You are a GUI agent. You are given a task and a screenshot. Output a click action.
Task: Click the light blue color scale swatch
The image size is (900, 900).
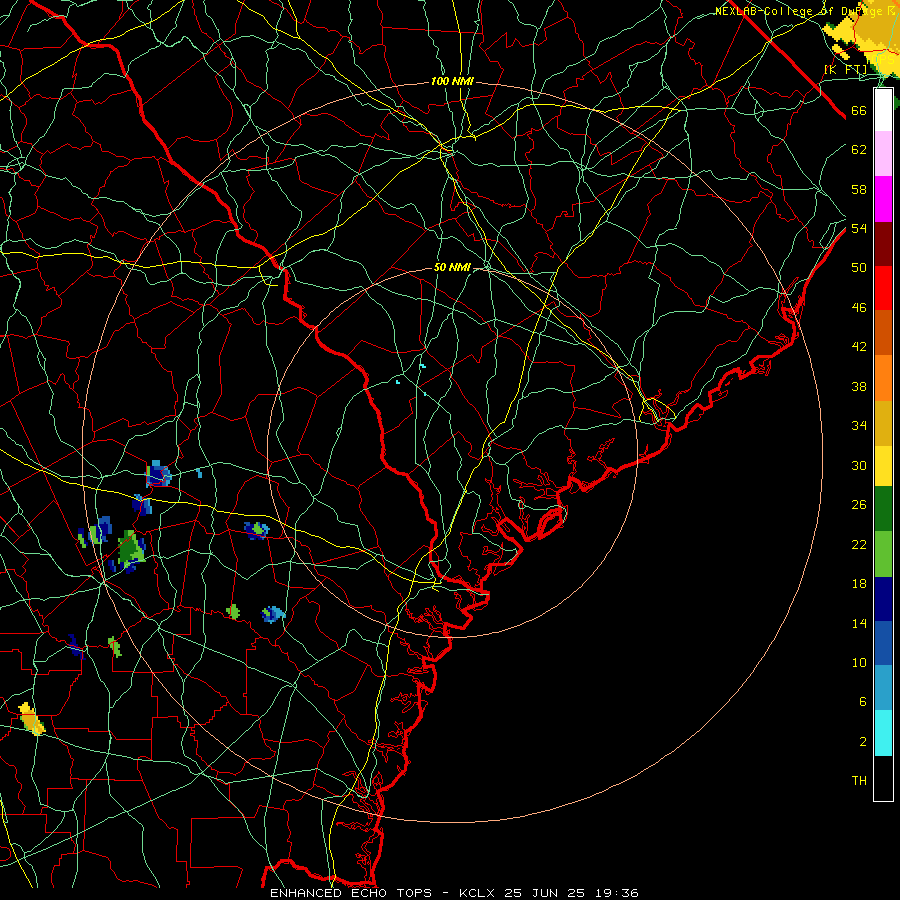[x=883, y=688]
